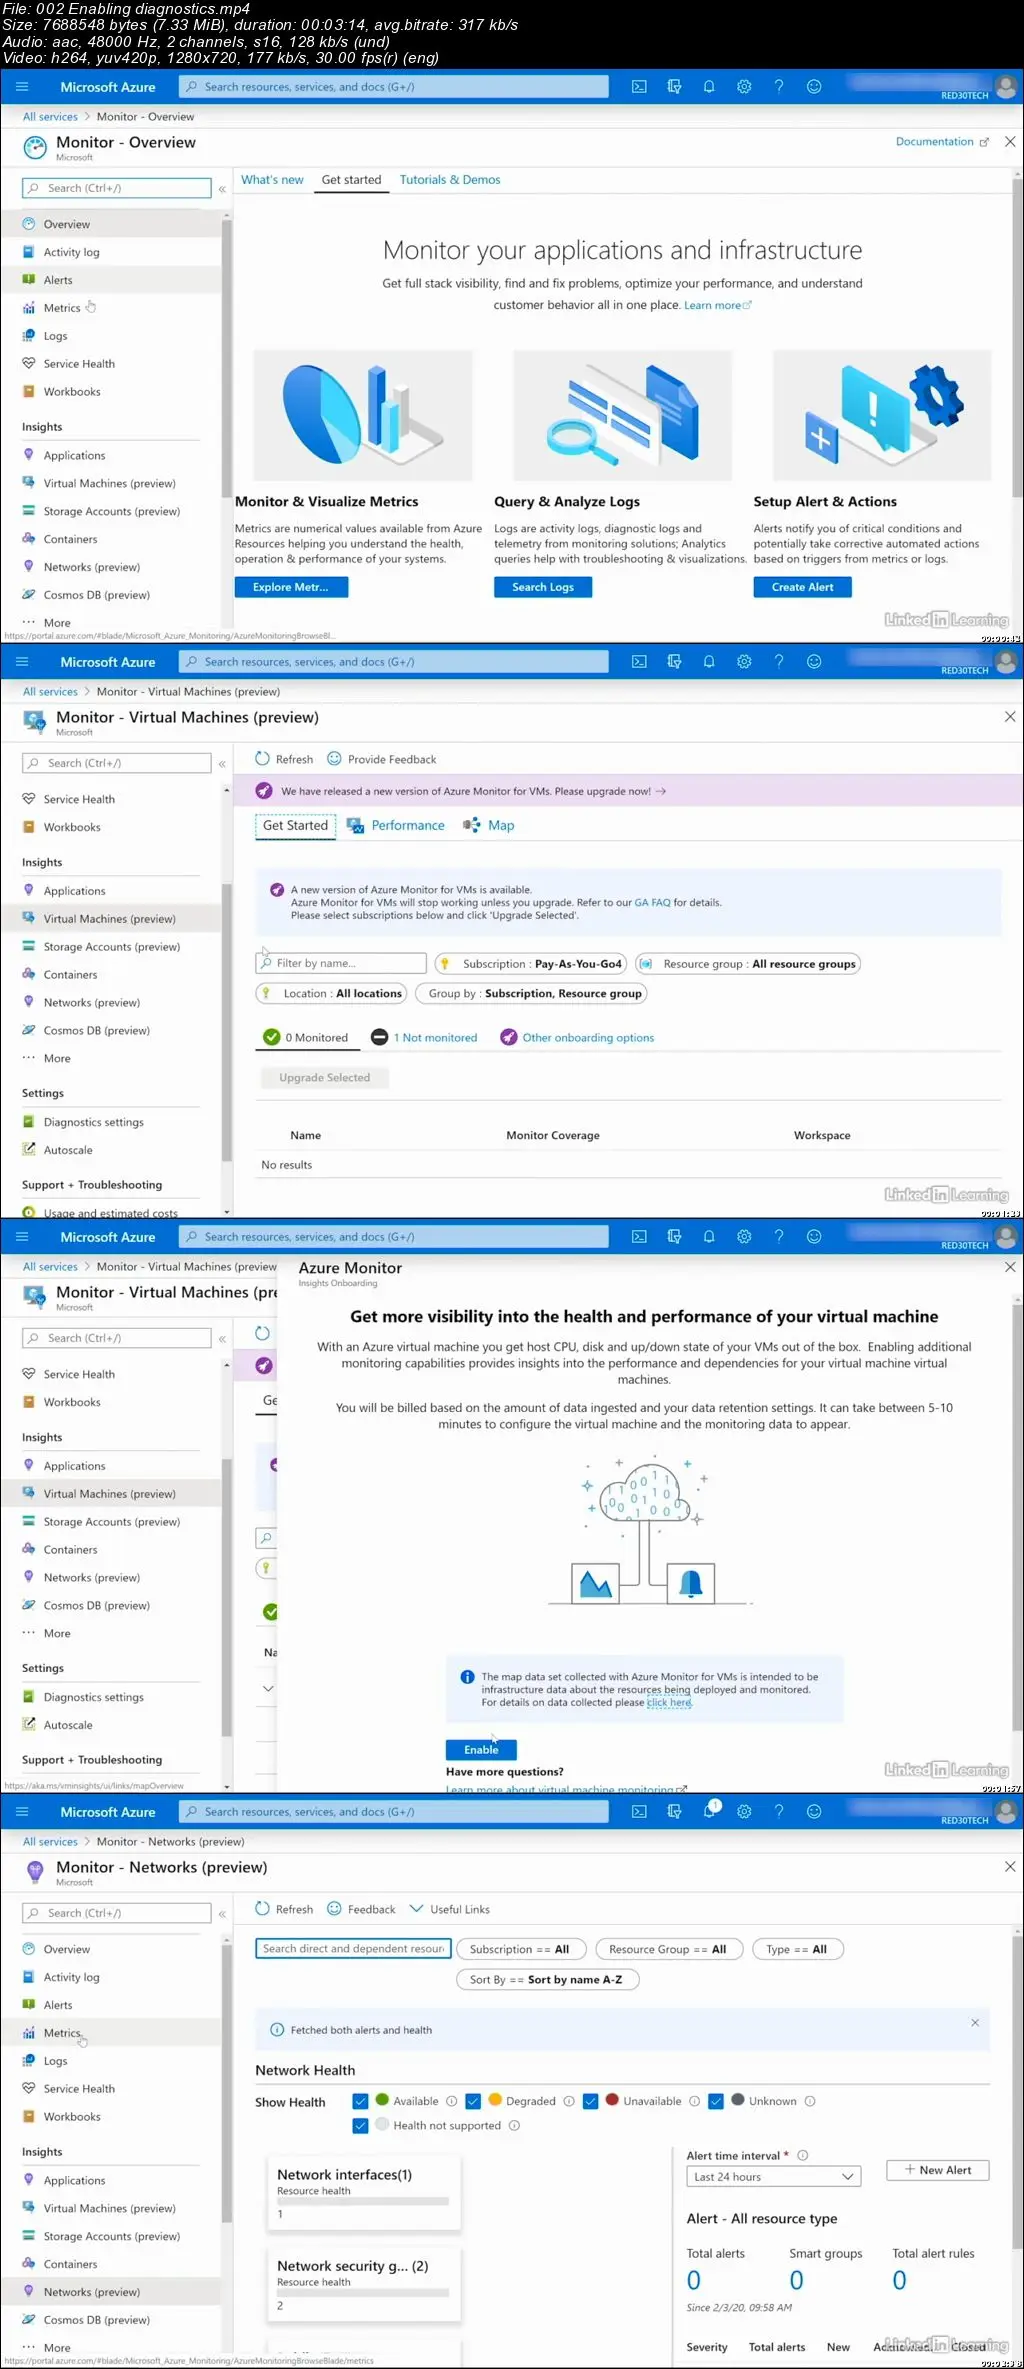The image size is (1024, 2369).
Task: Click the Explore Metrics button
Action: 291,587
